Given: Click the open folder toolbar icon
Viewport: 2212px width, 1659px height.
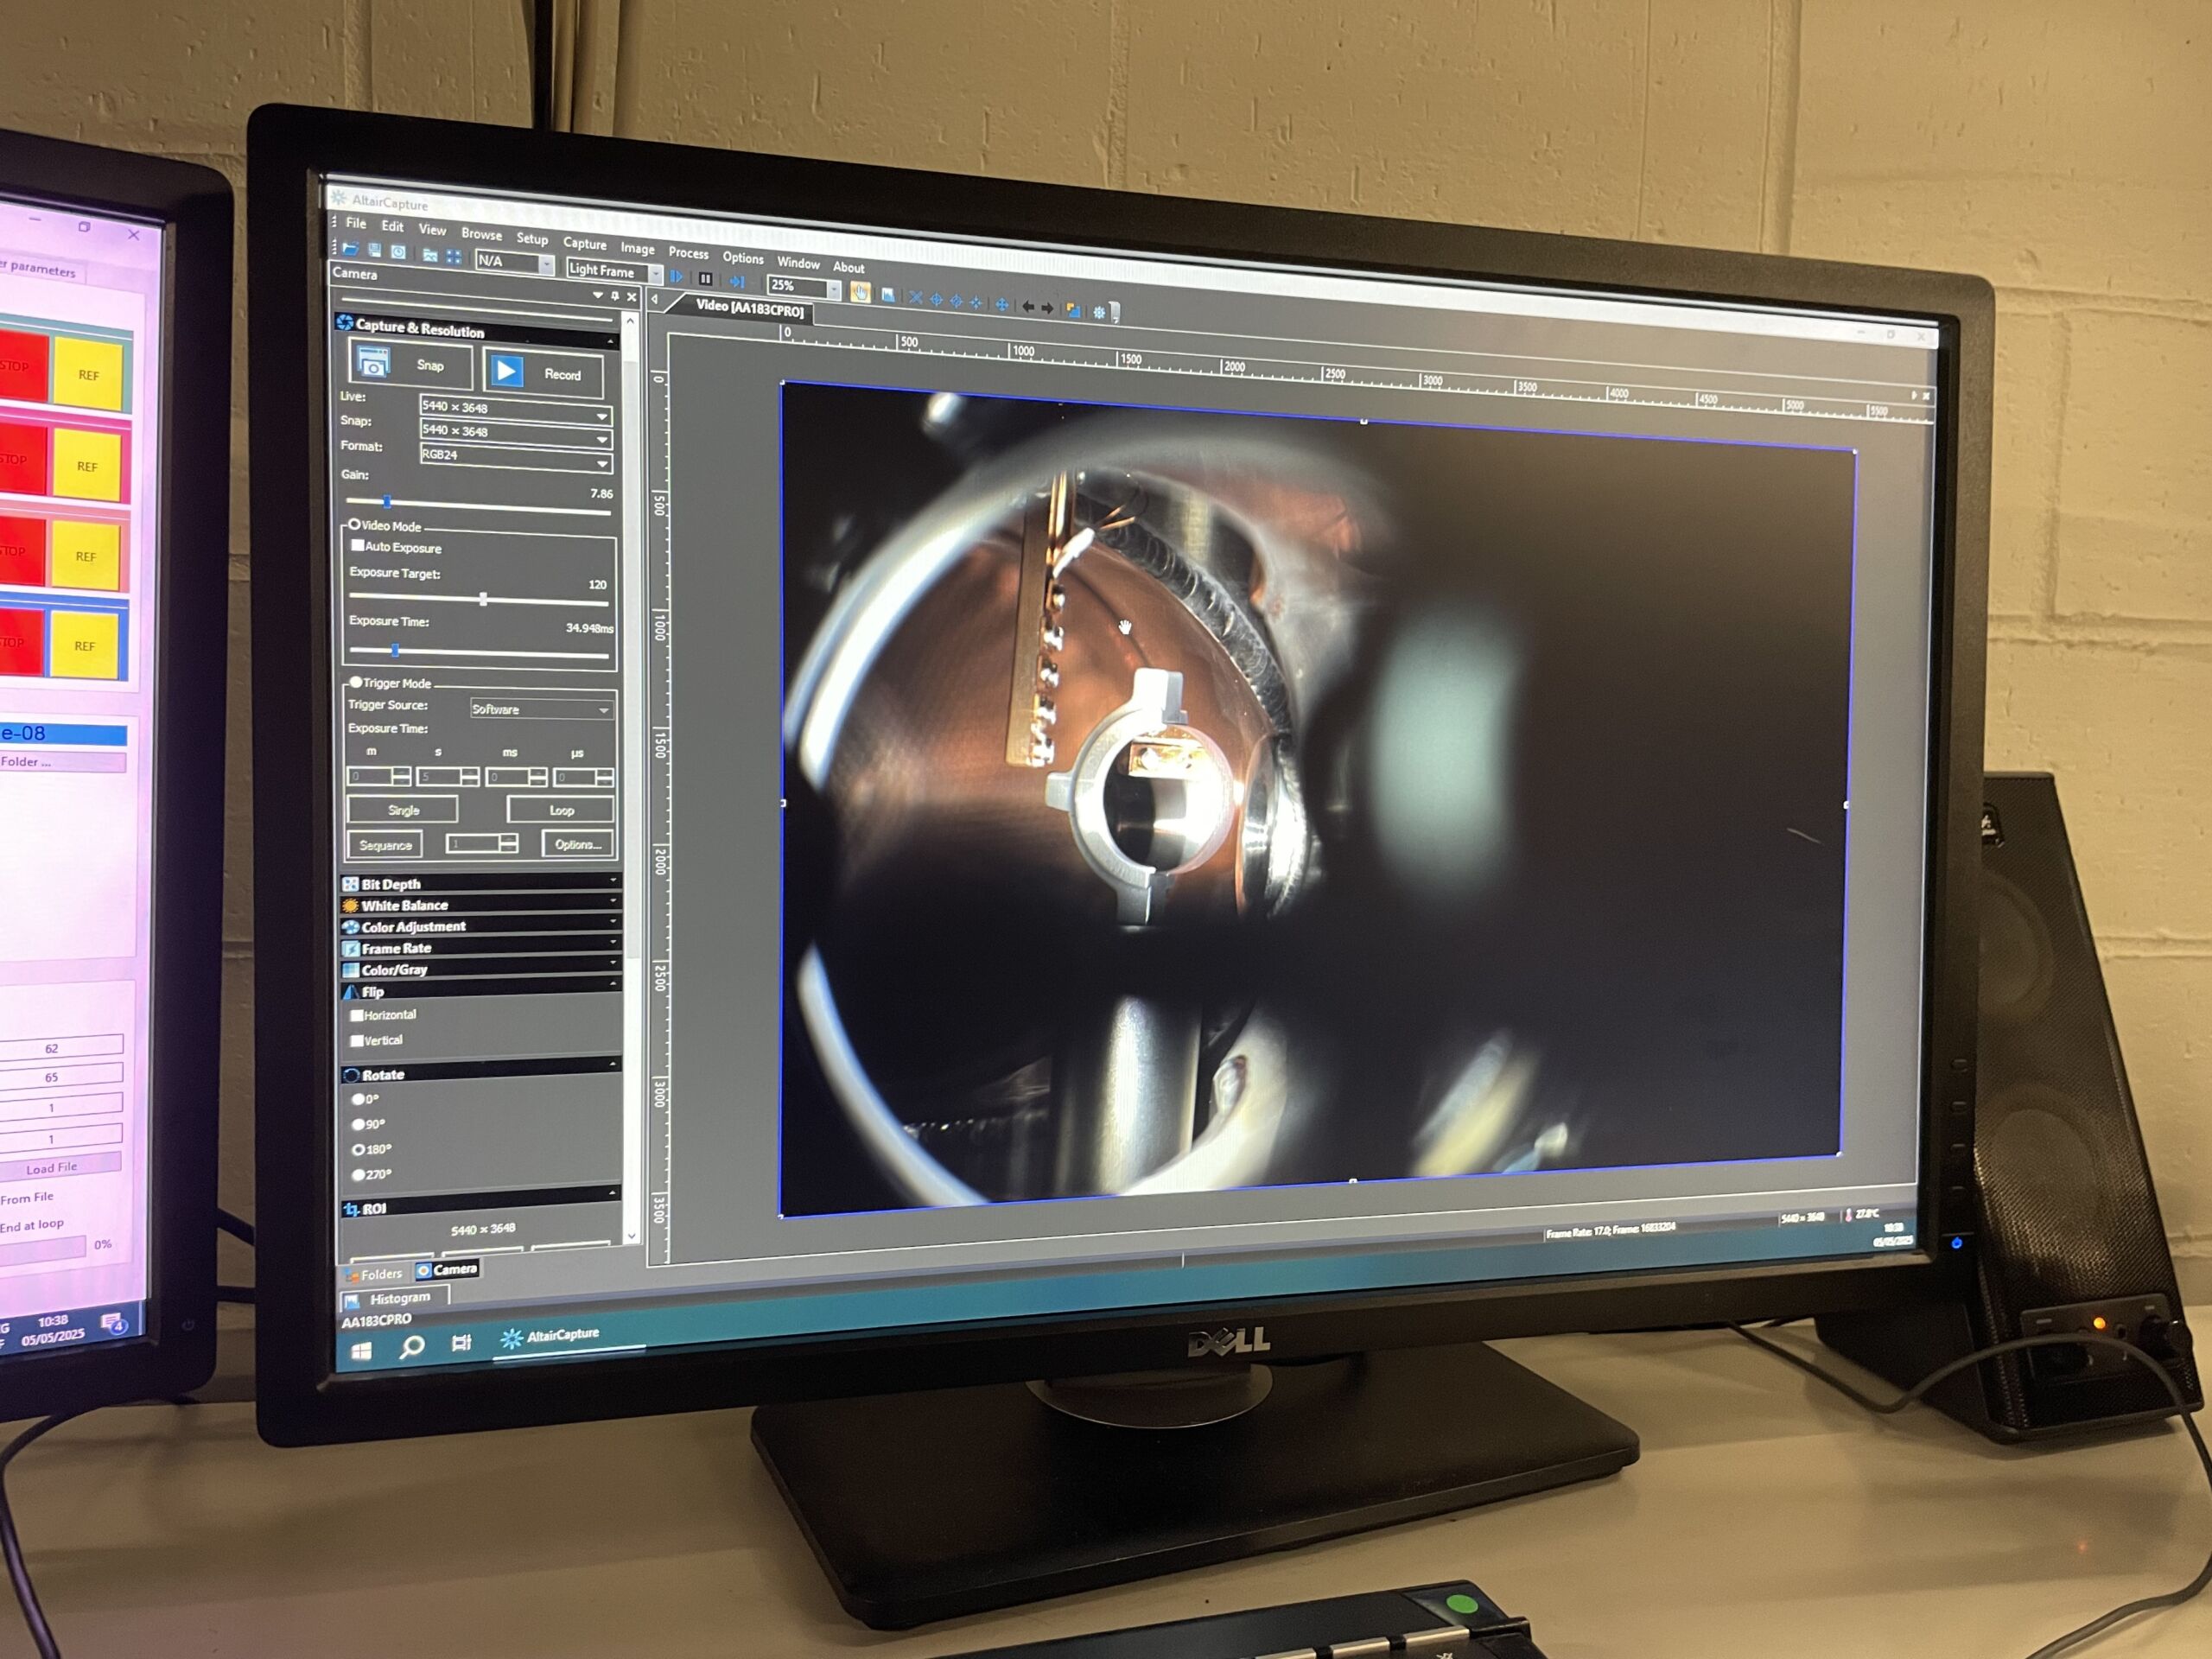Looking at the screenshot, I should [350, 248].
